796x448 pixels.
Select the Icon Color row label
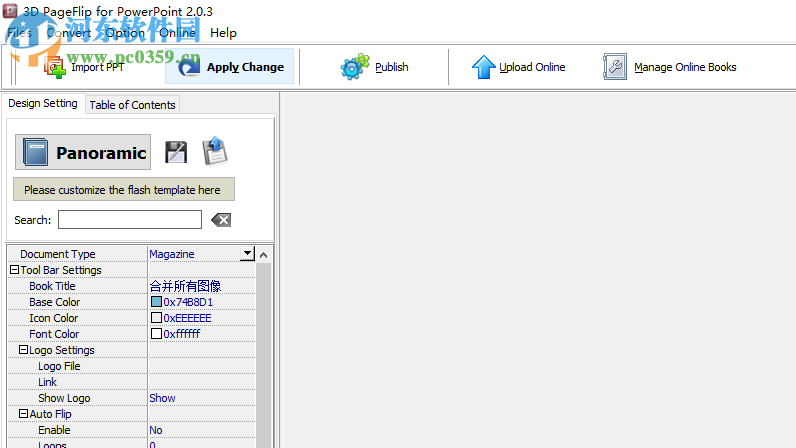click(x=53, y=318)
